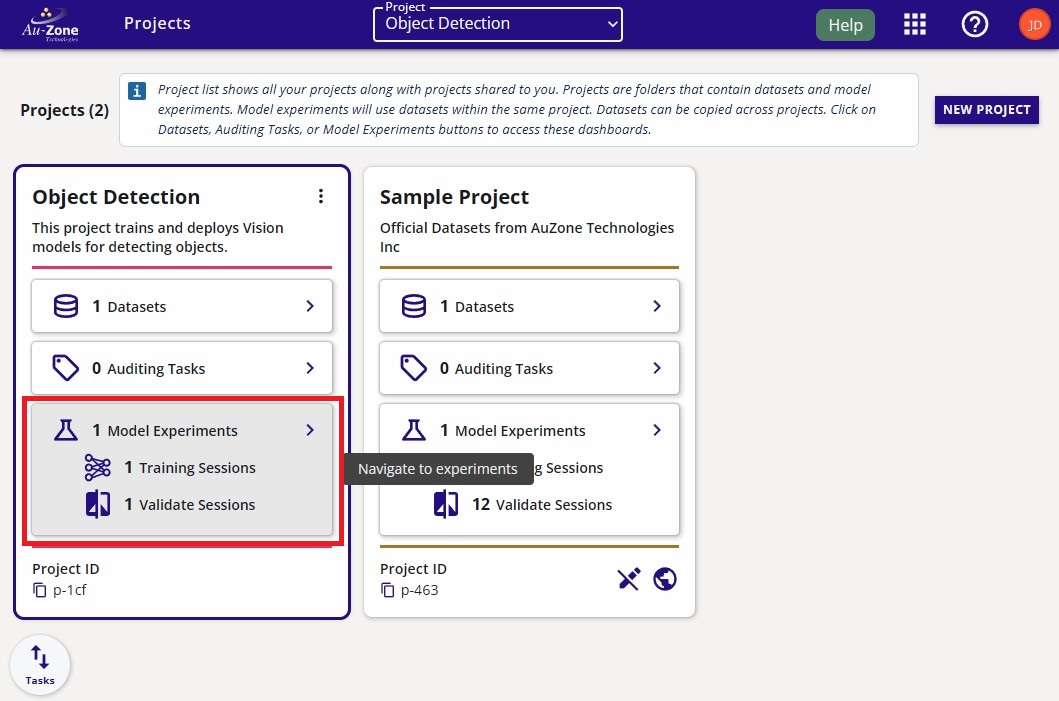Expand Datasets chevron in Object Detection card
The width and height of the screenshot is (1059, 701).
(x=310, y=306)
